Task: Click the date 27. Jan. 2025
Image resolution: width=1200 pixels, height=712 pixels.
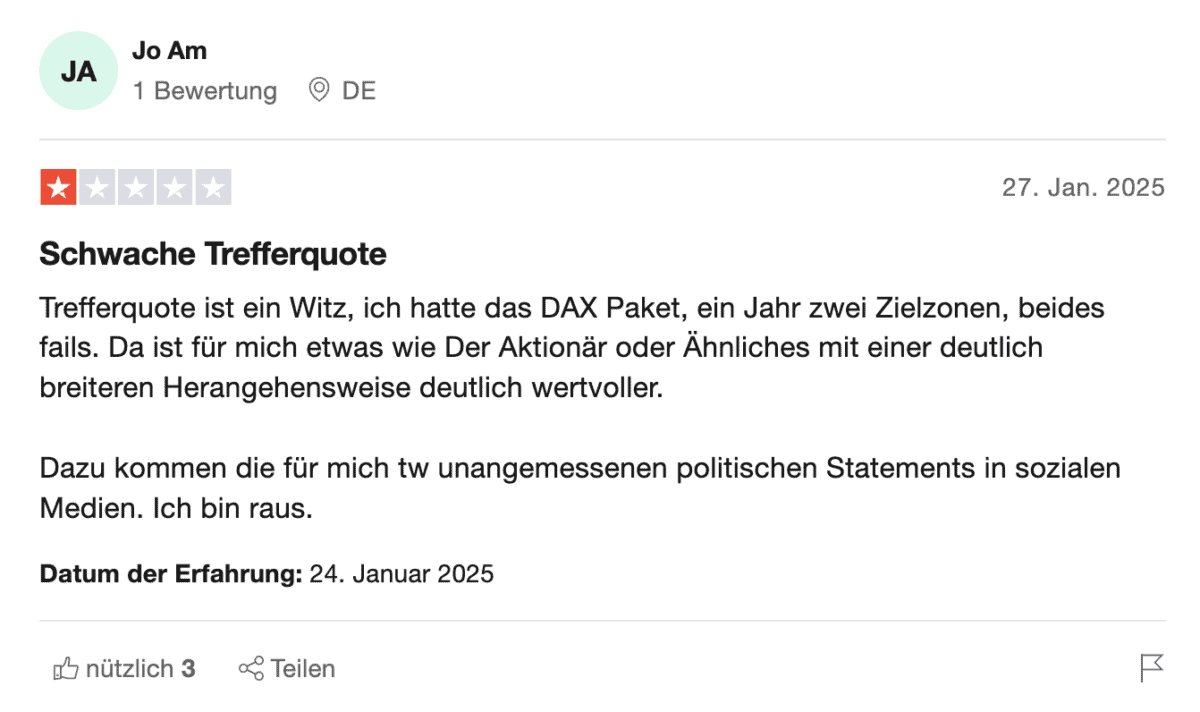Action: coord(1084,186)
